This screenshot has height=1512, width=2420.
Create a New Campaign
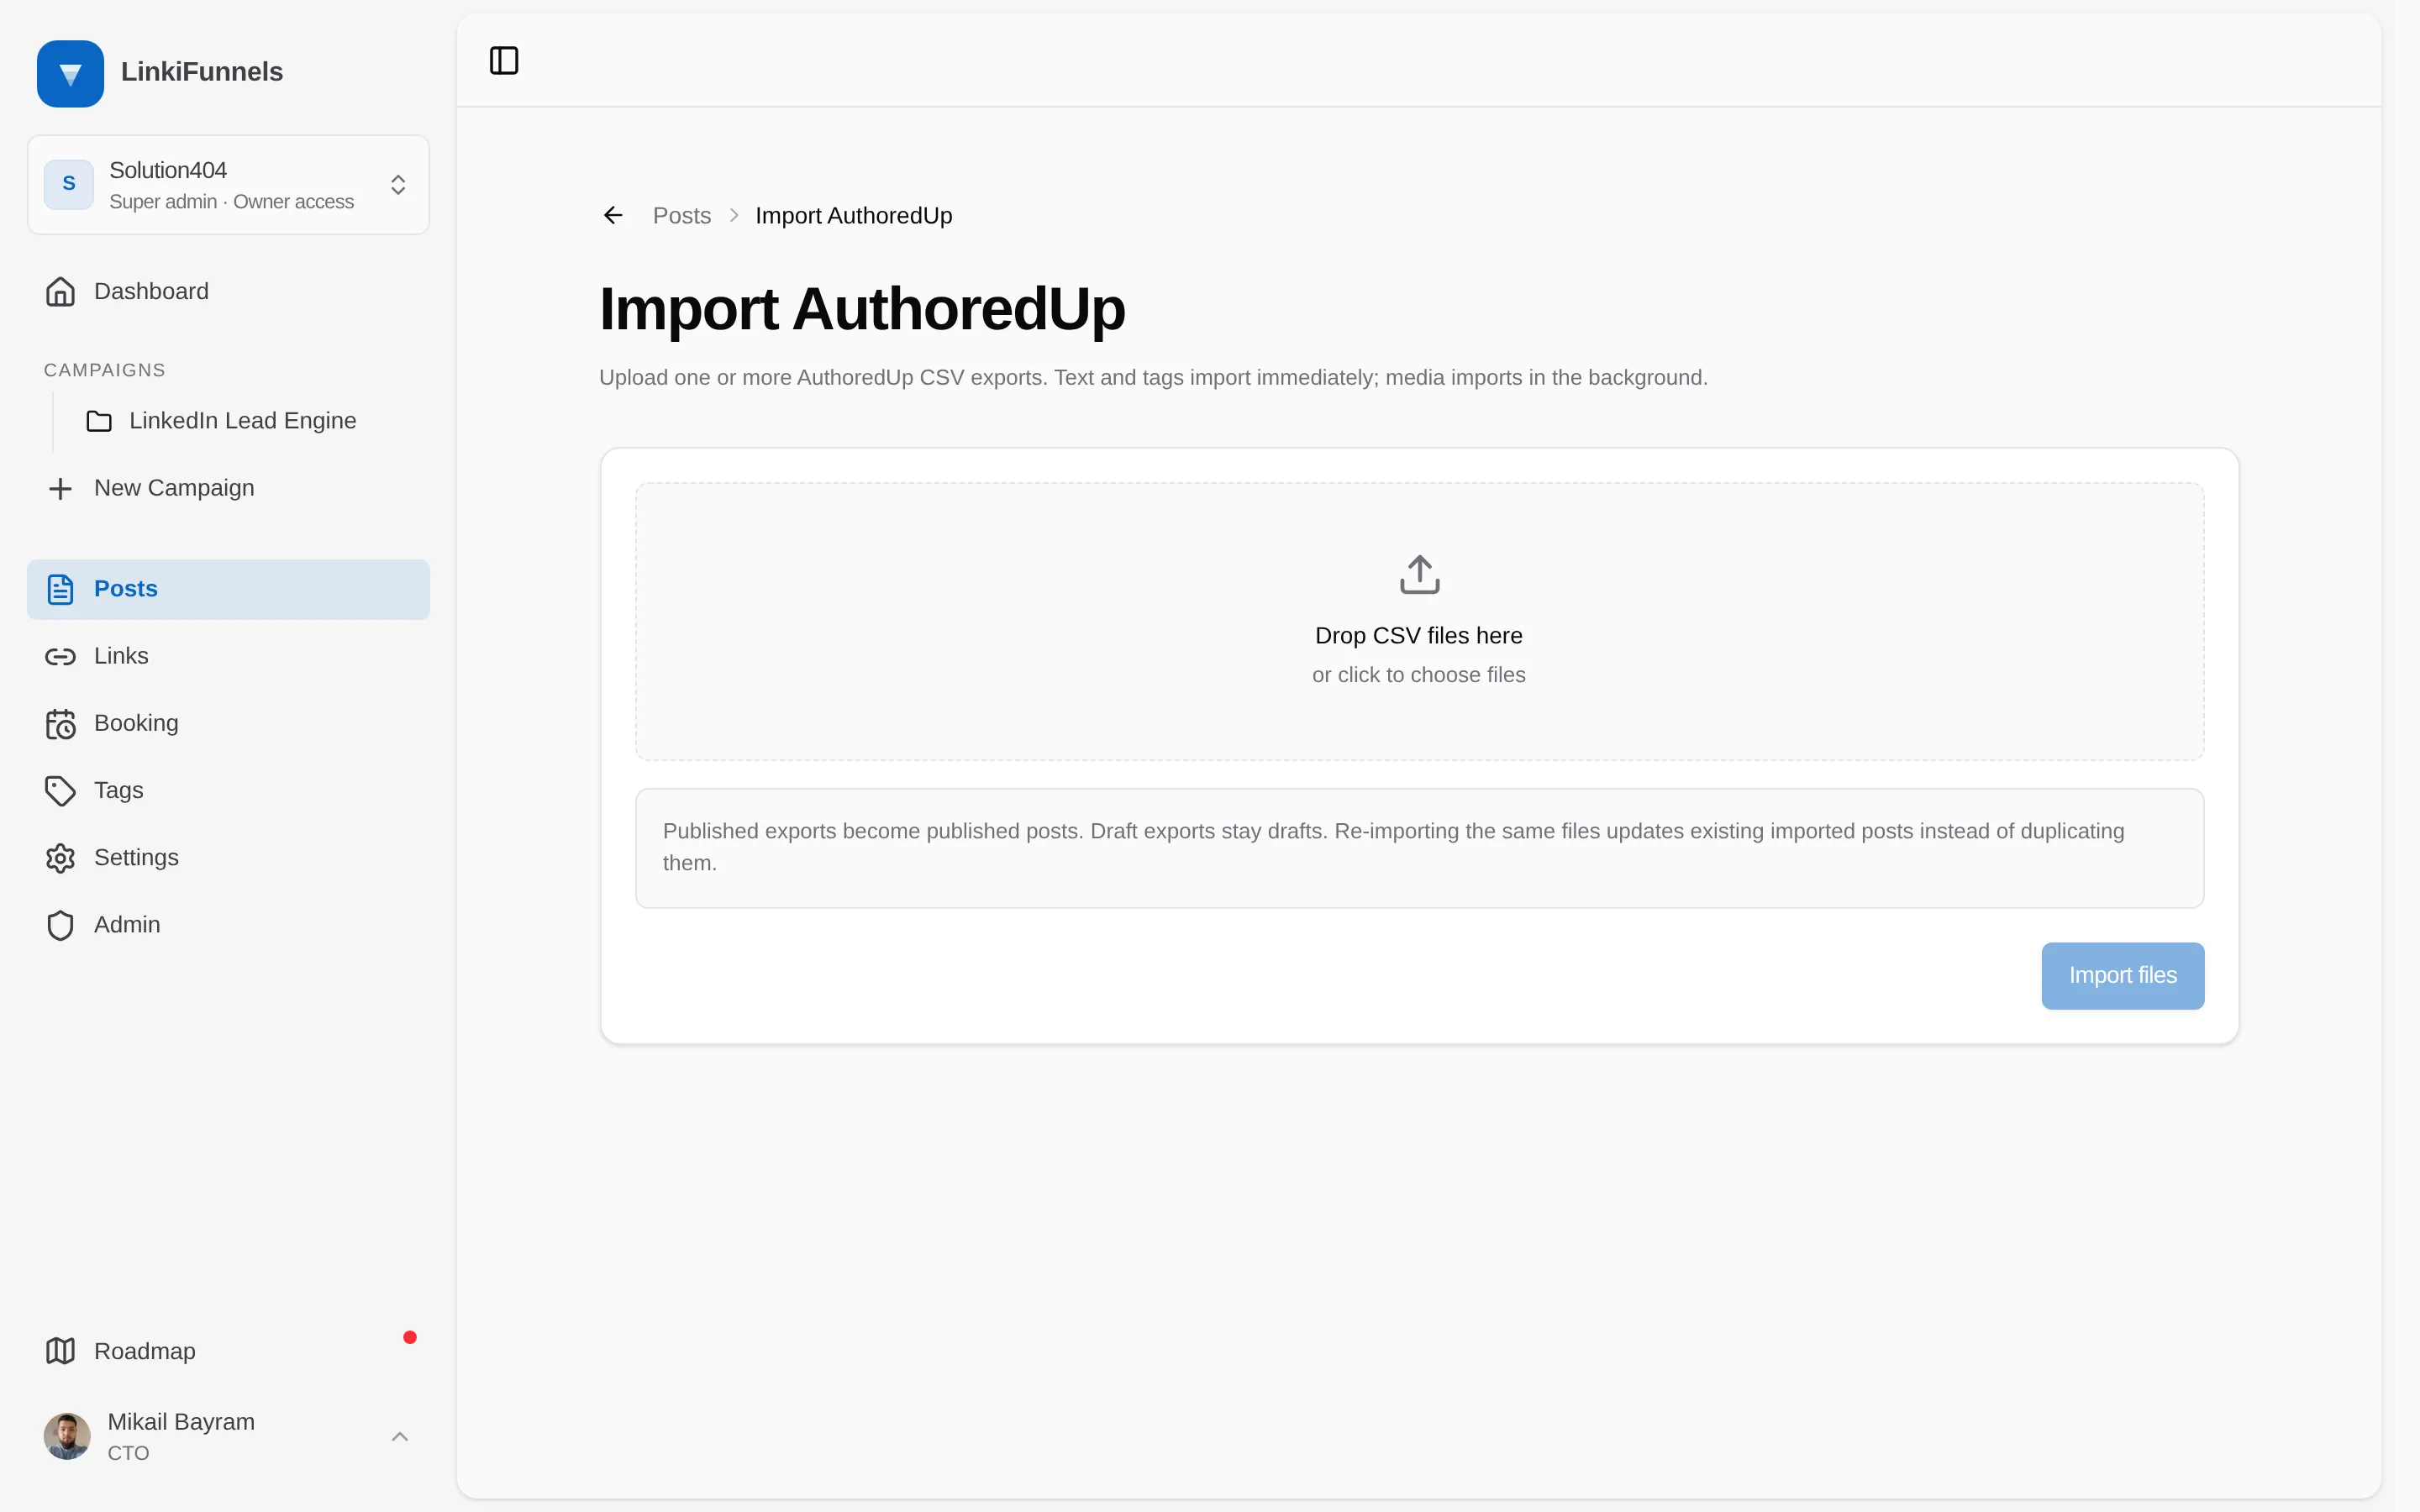click(228, 488)
